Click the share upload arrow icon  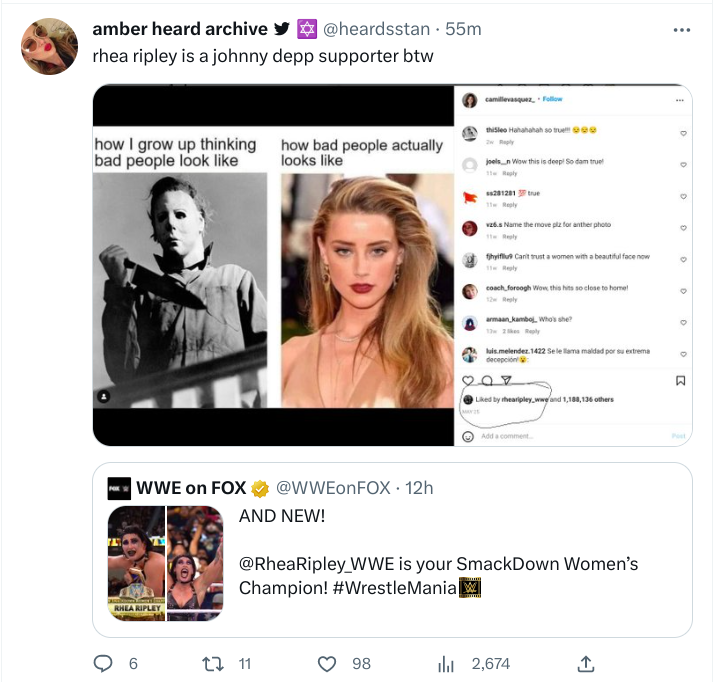tap(586, 663)
